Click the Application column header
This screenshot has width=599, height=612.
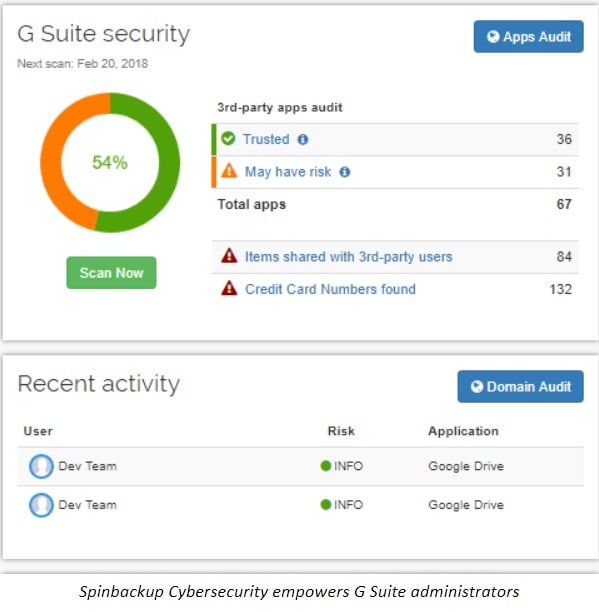tap(463, 431)
